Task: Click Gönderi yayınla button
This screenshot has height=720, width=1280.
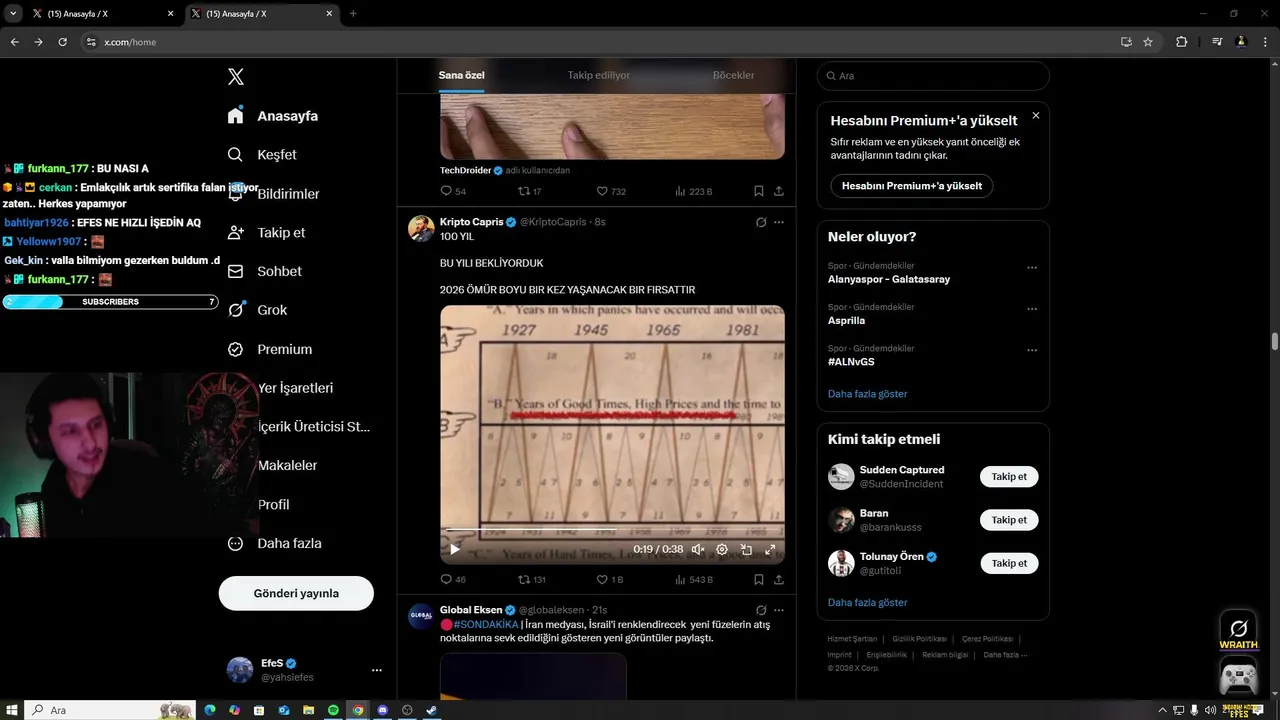Action: pyautogui.click(x=296, y=593)
